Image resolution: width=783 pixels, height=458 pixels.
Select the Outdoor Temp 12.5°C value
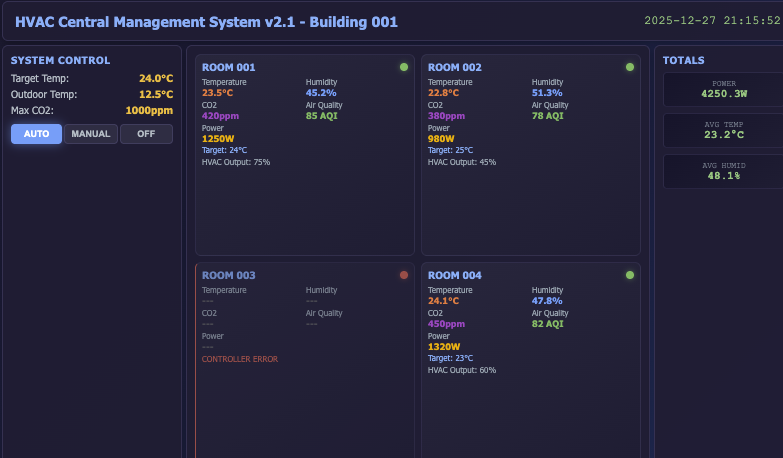[156, 94]
